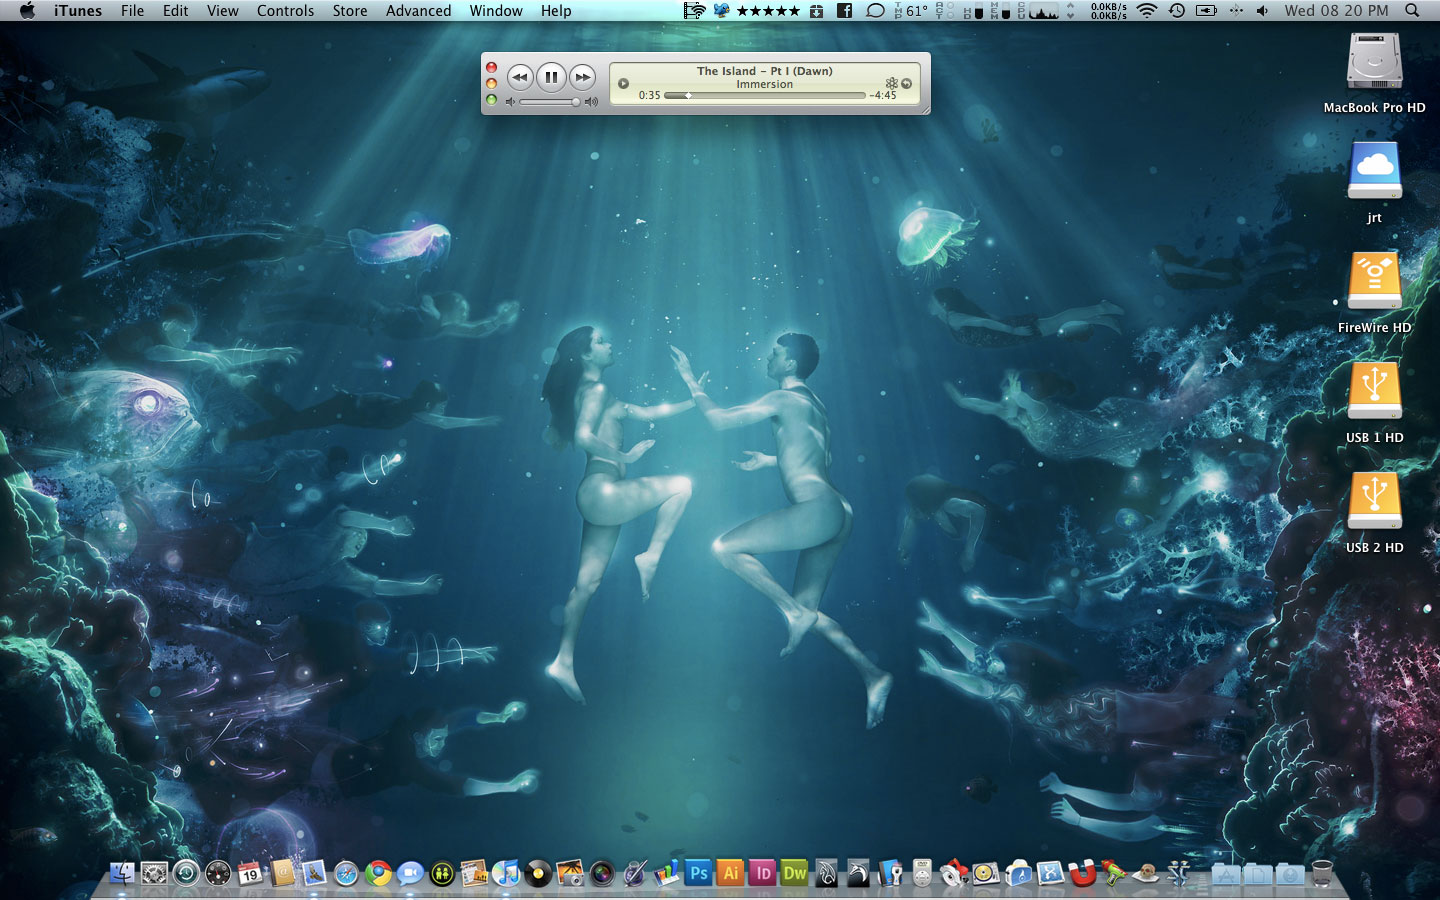Open the Applications folder stack in Dock
The height and width of the screenshot is (900, 1440).
1226,873
